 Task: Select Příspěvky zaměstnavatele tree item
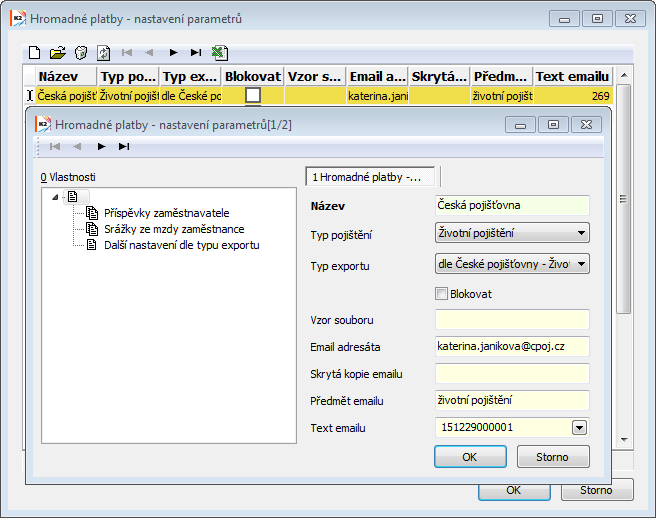166,213
